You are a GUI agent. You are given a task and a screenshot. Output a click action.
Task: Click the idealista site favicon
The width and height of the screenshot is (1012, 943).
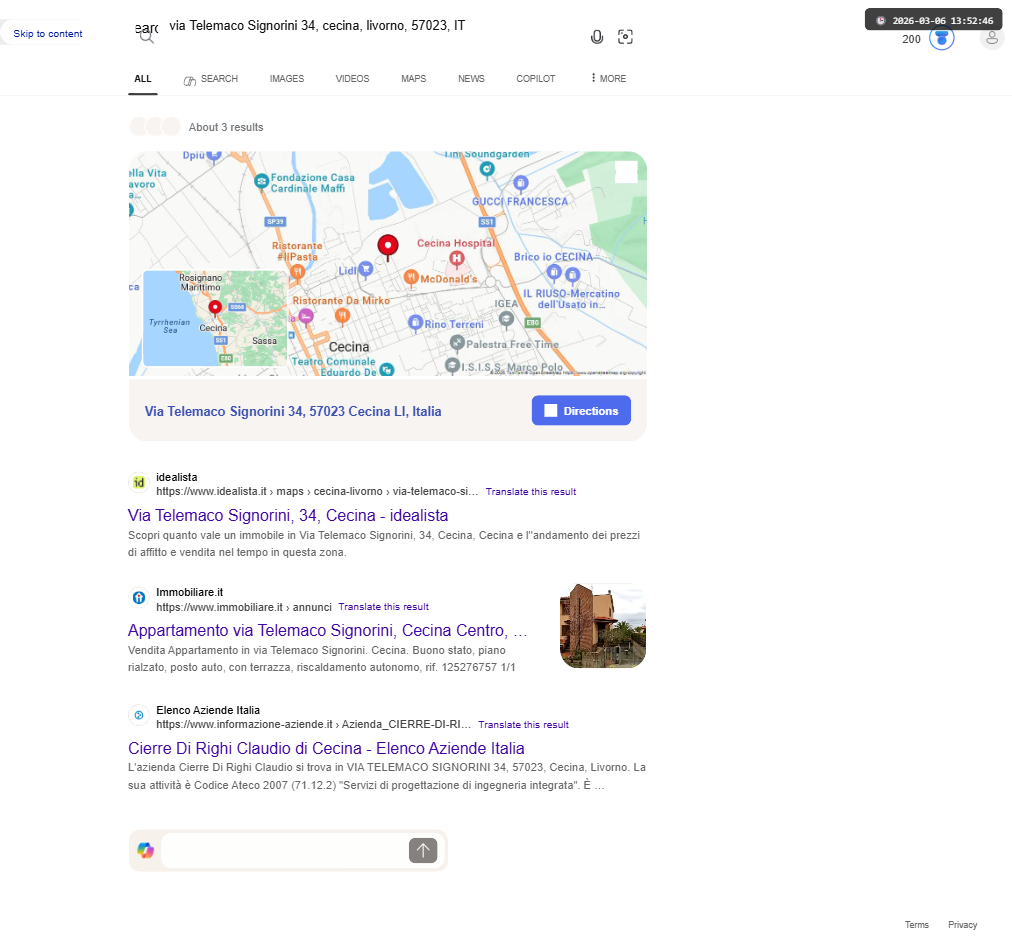[x=139, y=482]
